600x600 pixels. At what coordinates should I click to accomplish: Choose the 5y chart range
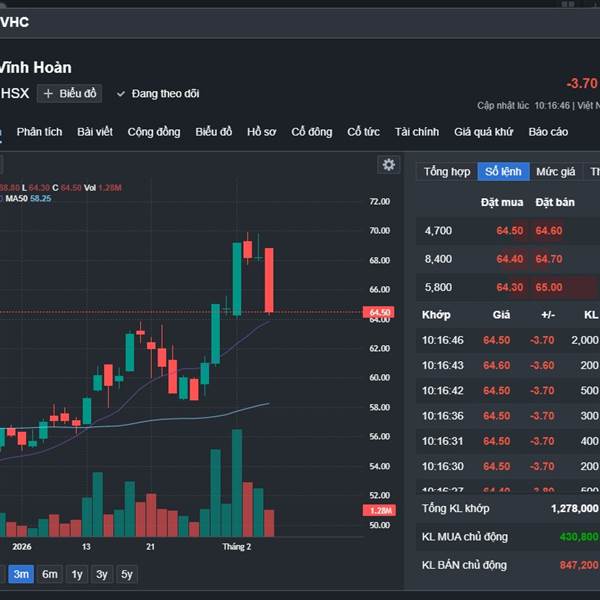(126, 574)
